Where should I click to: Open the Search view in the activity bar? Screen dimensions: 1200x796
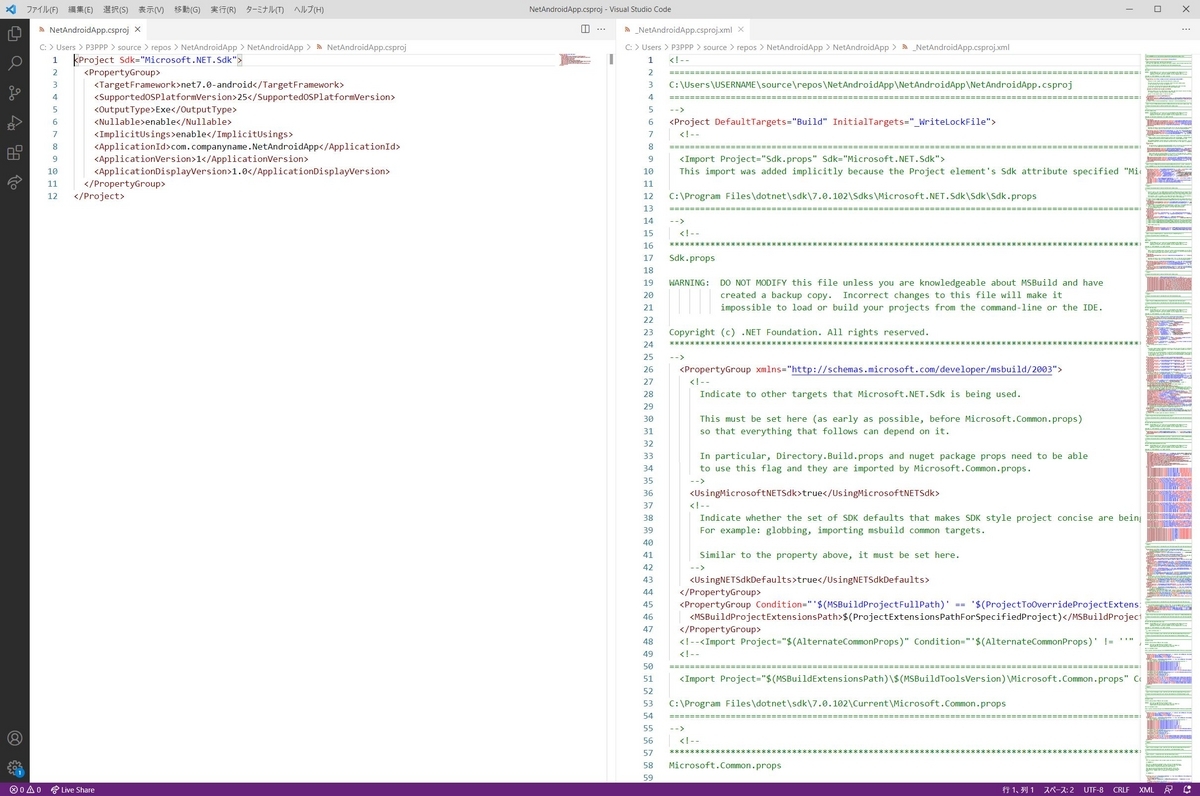coord(15,63)
